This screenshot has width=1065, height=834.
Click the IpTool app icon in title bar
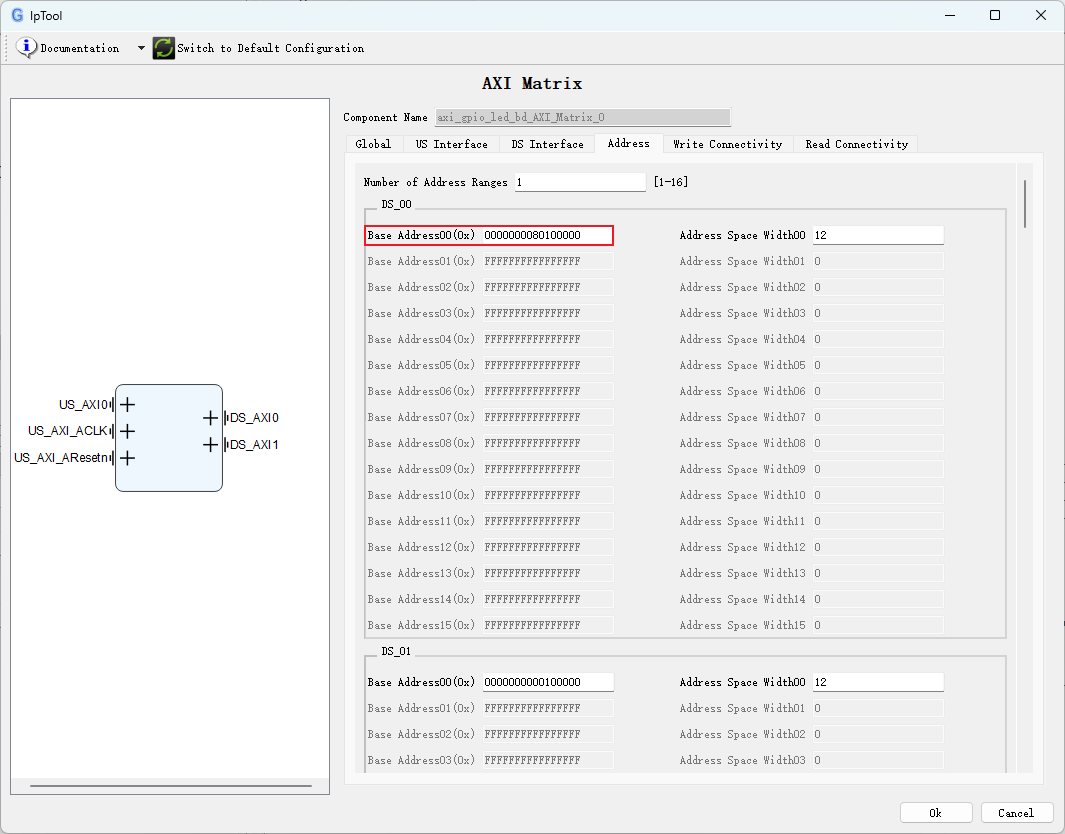17,15
